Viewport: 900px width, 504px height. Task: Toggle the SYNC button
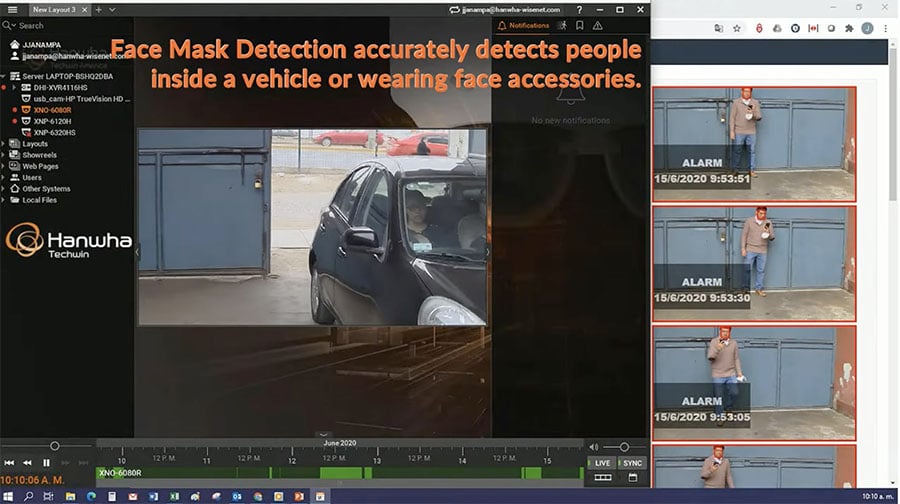tap(632, 463)
